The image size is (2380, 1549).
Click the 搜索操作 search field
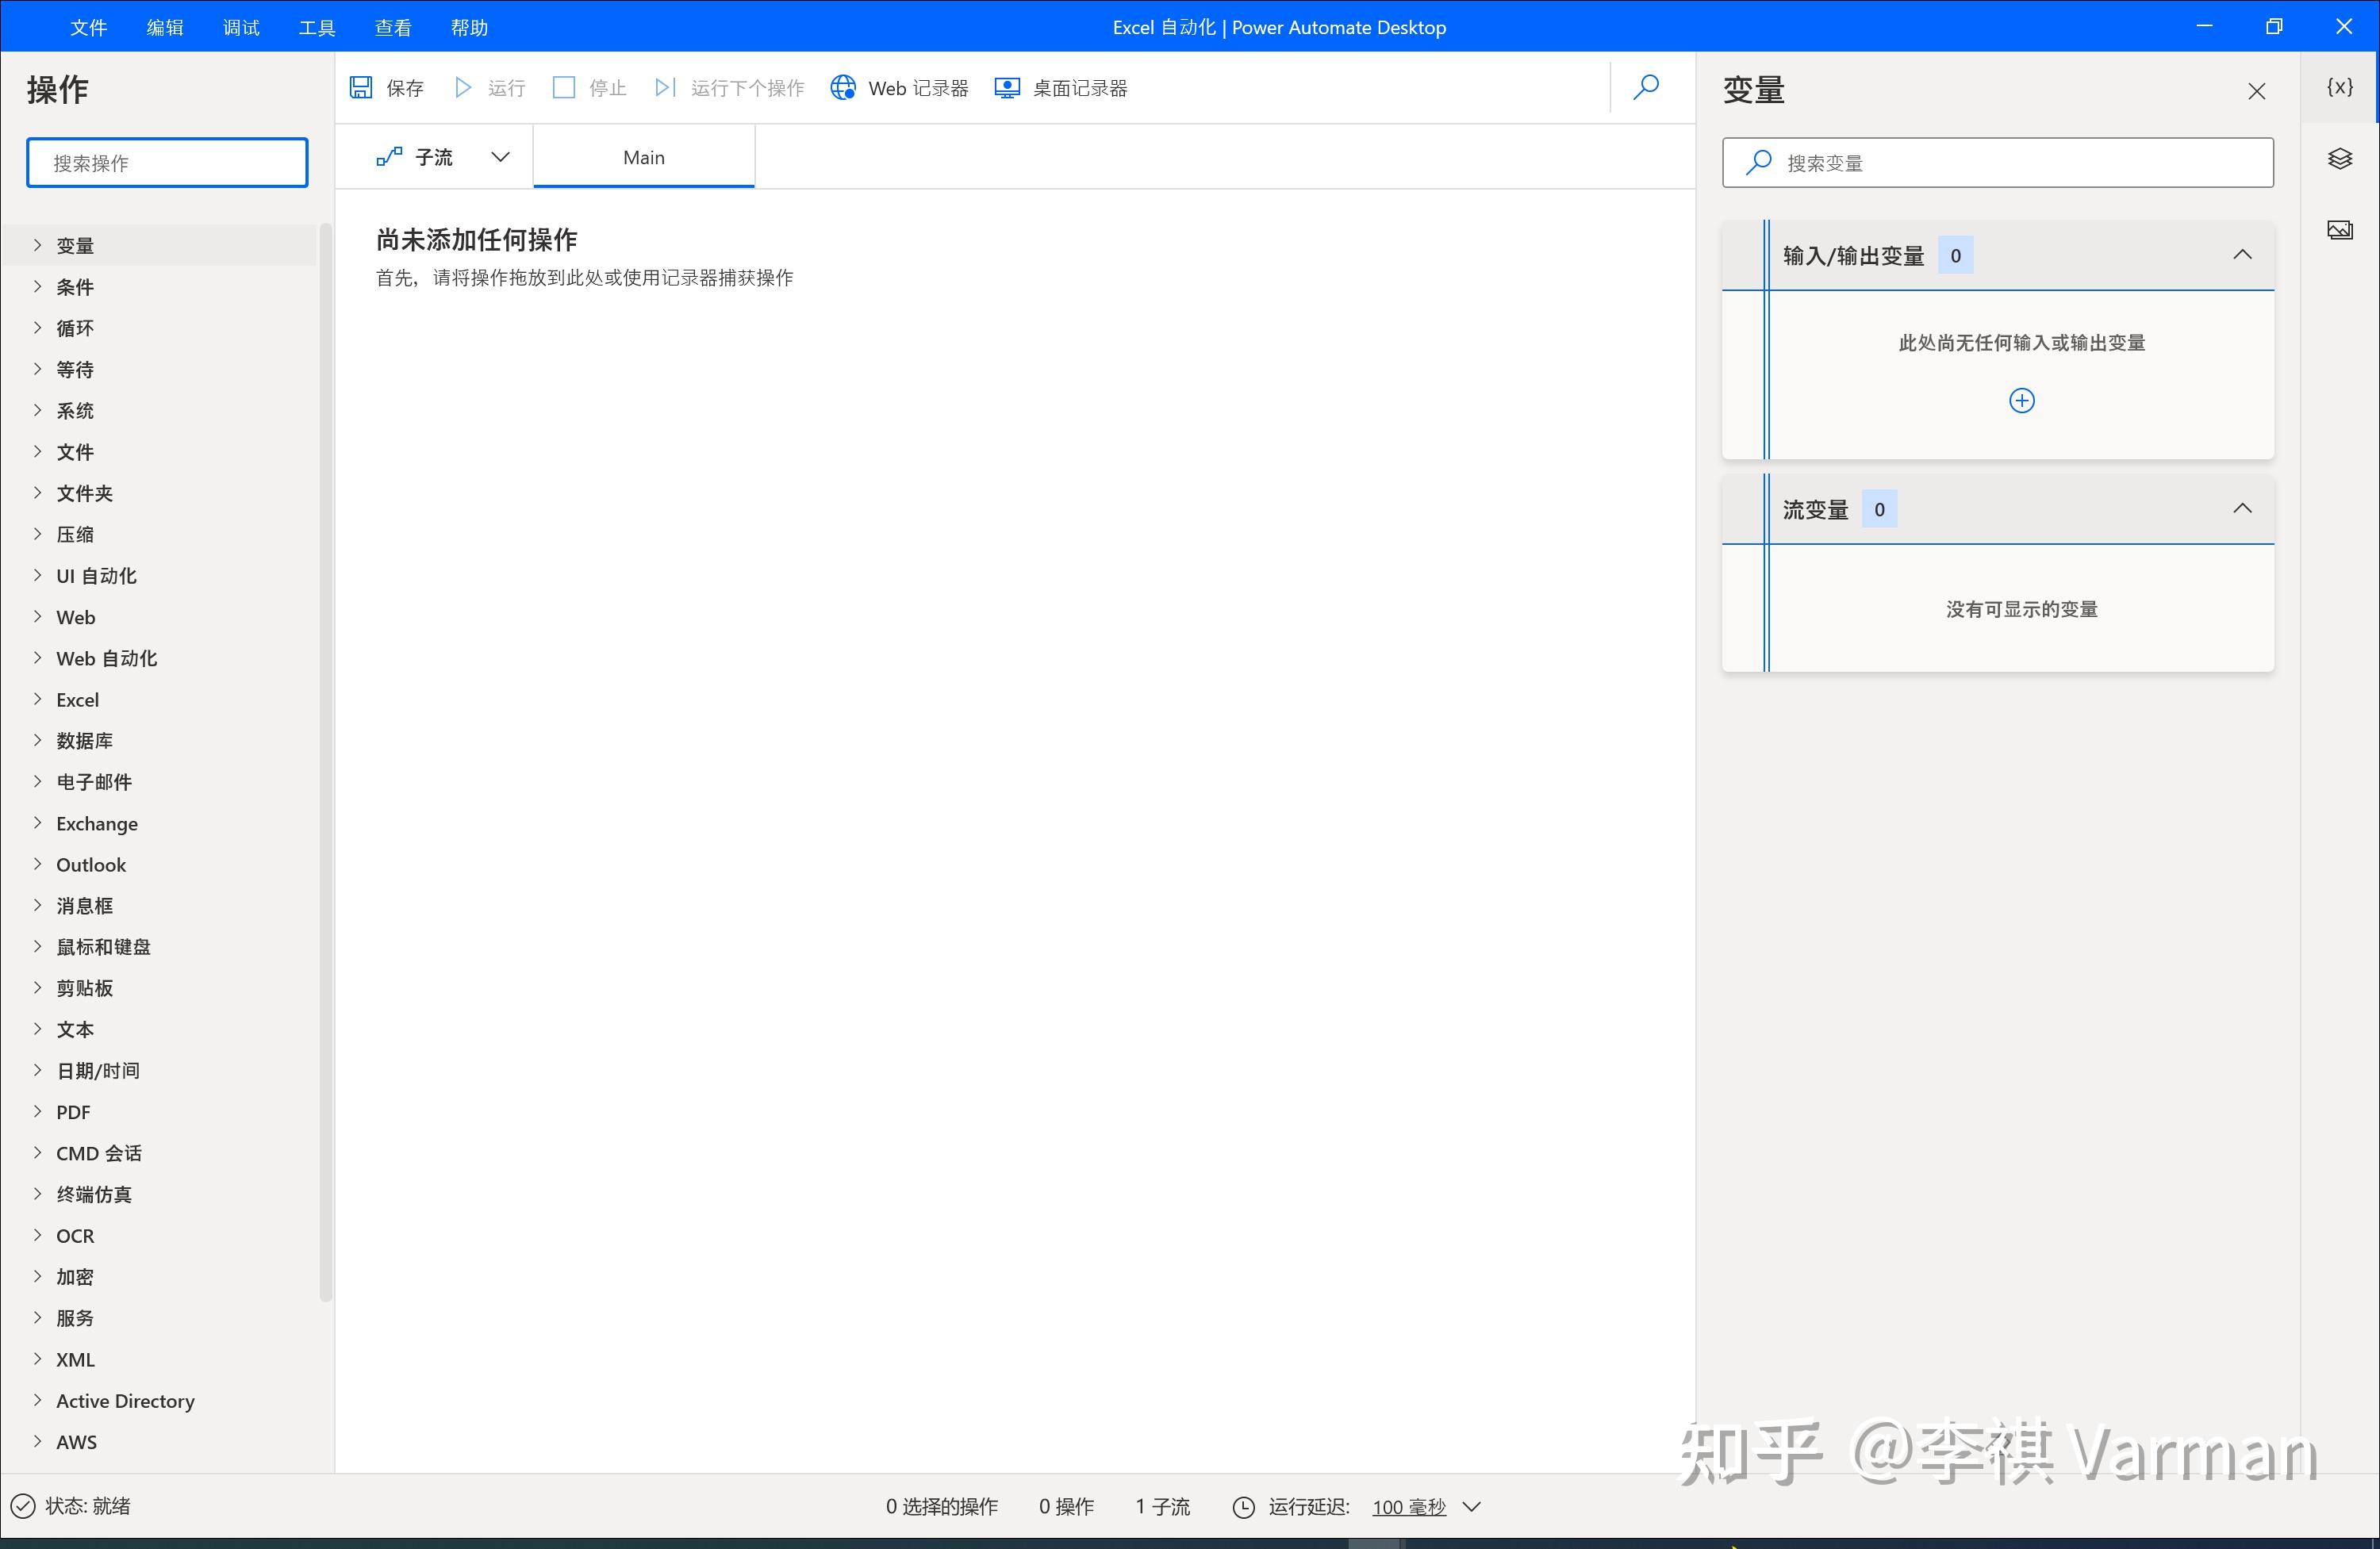pyautogui.click(x=167, y=162)
